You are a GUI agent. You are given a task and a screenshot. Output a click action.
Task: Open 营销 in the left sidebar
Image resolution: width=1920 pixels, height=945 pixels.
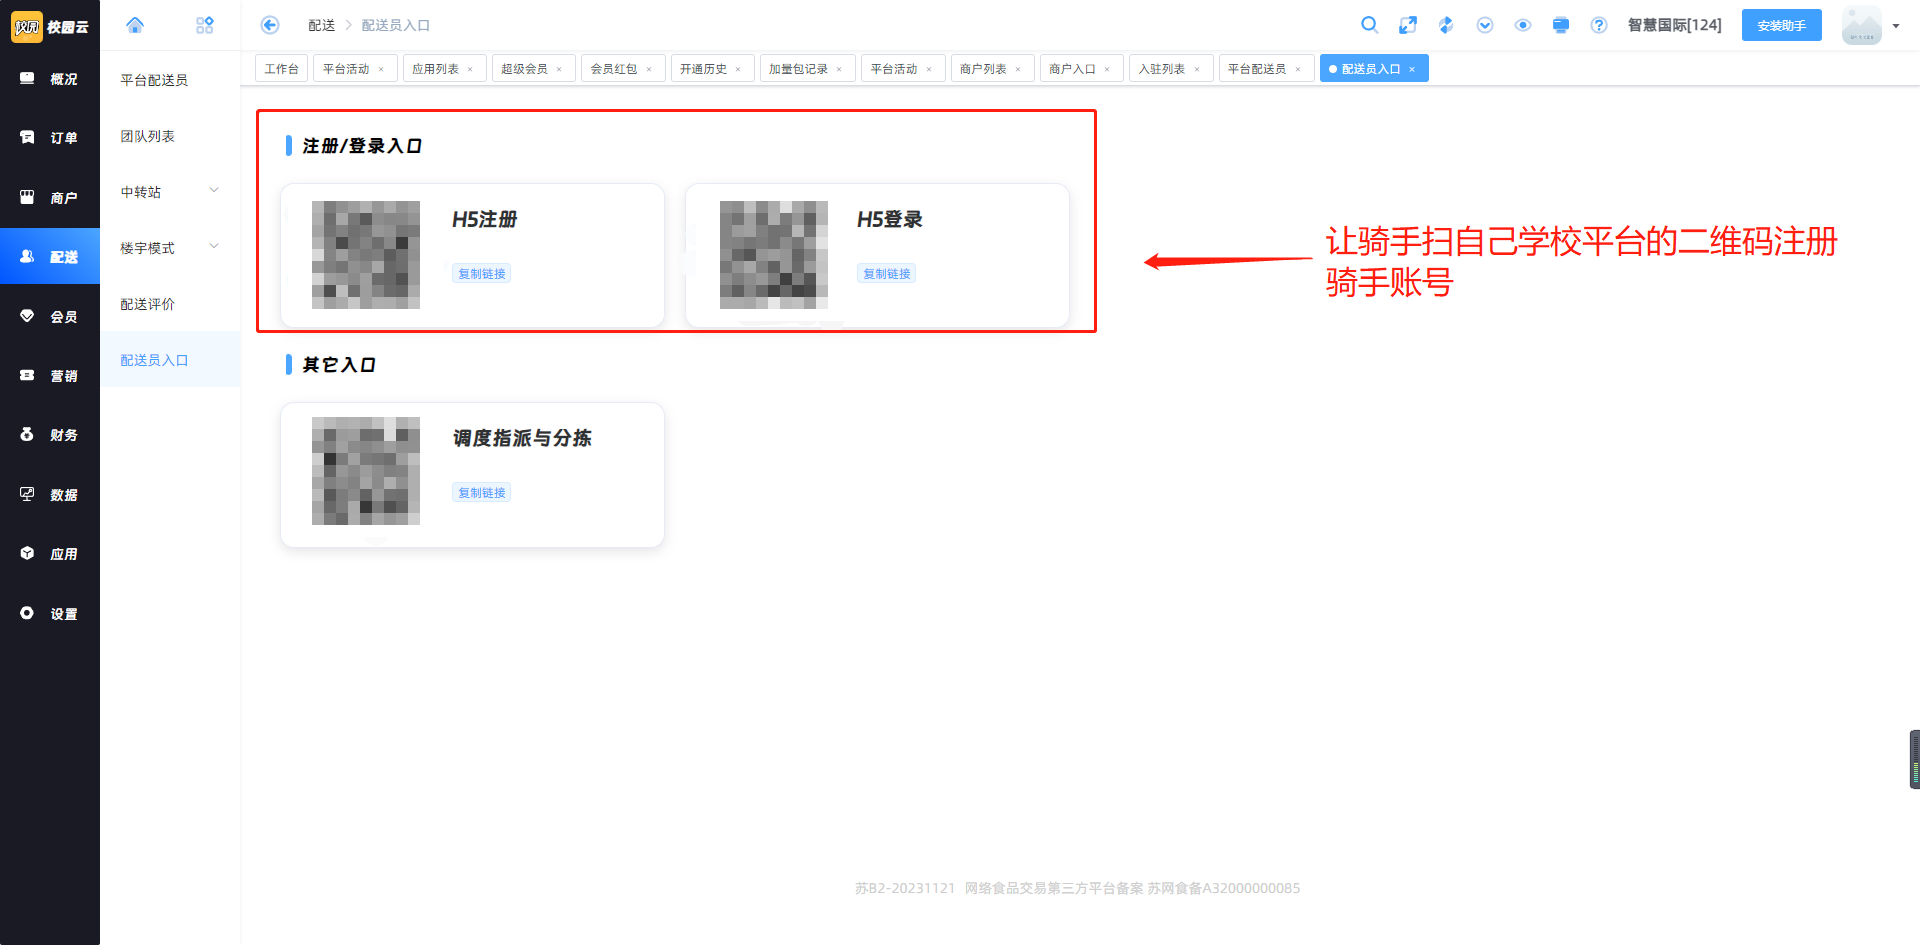click(50, 376)
